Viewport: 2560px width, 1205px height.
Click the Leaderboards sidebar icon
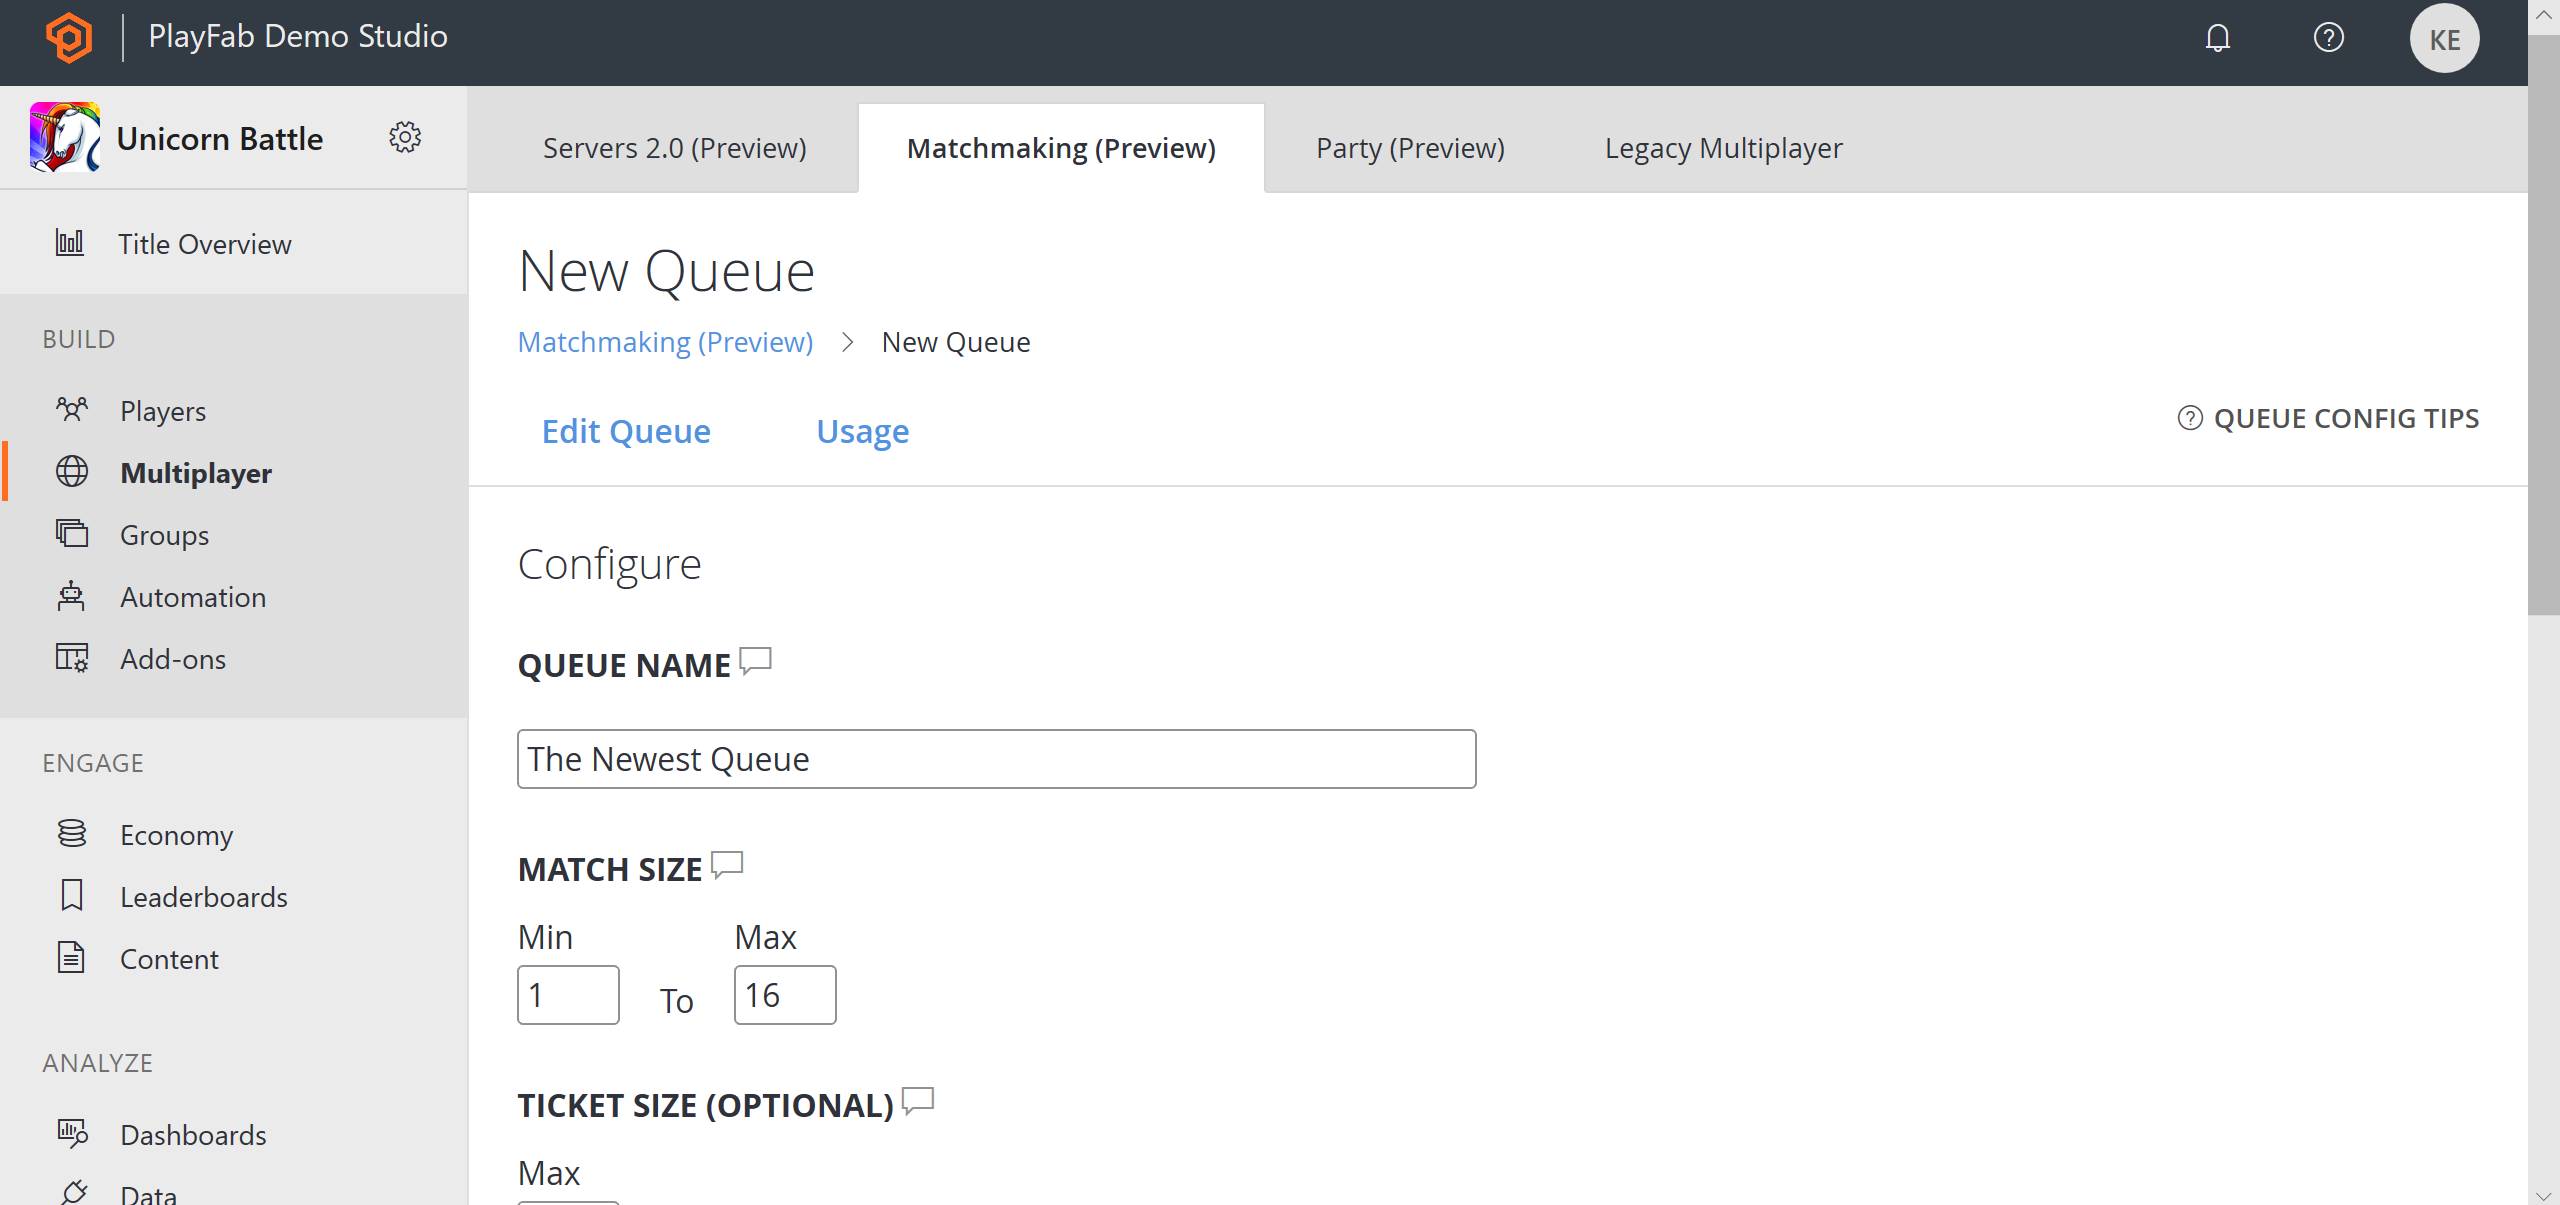pyautogui.click(x=72, y=896)
